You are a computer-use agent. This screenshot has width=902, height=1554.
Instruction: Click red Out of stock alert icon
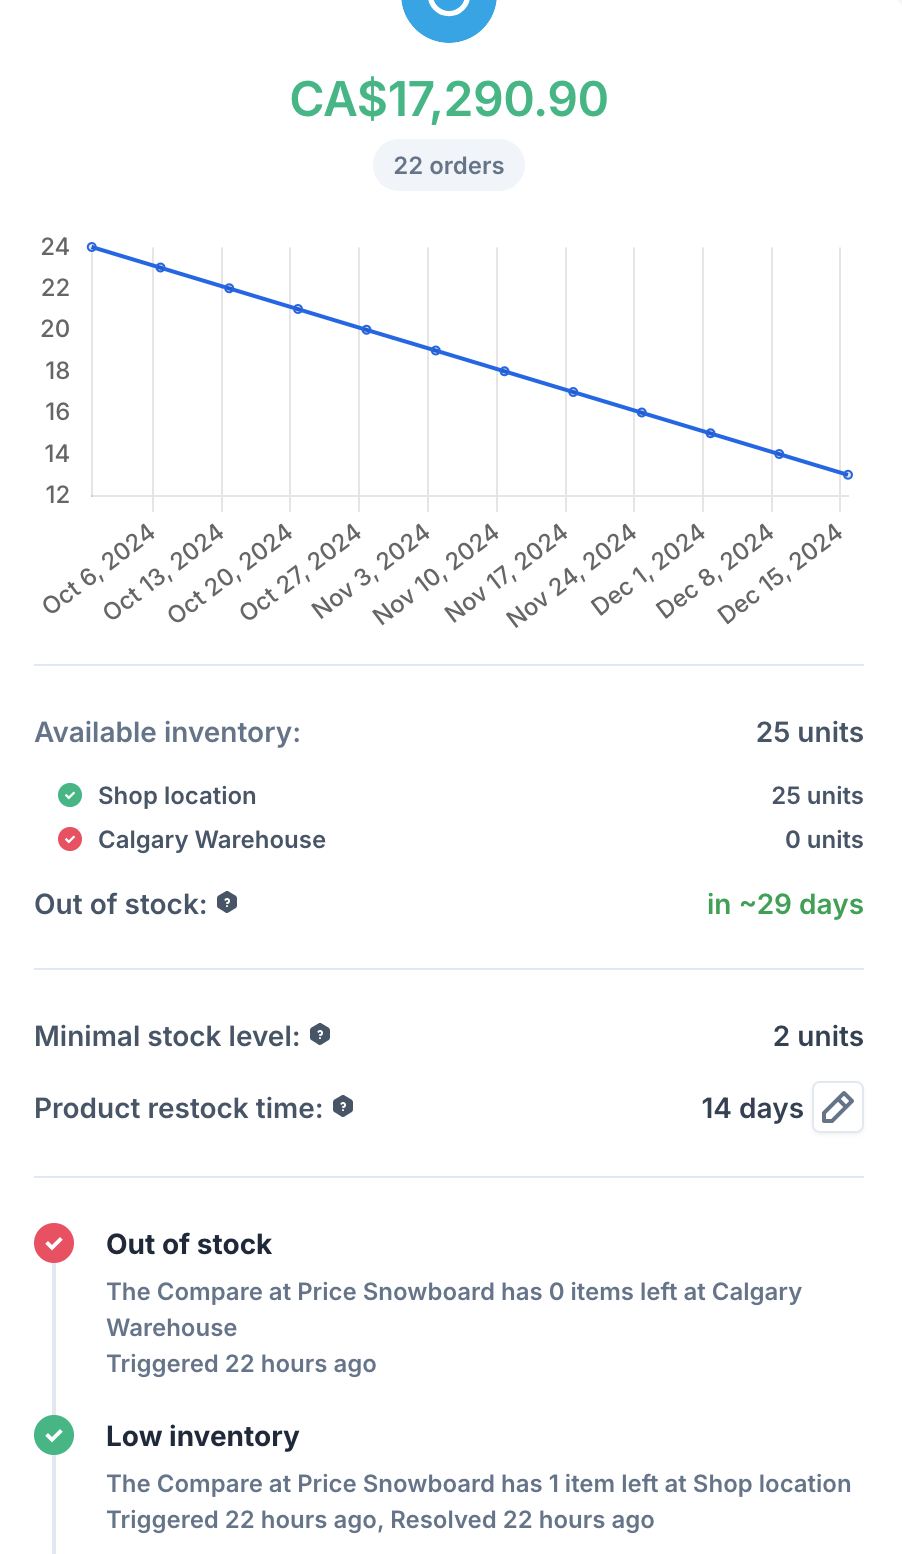pyautogui.click(x=54, y=1243)
